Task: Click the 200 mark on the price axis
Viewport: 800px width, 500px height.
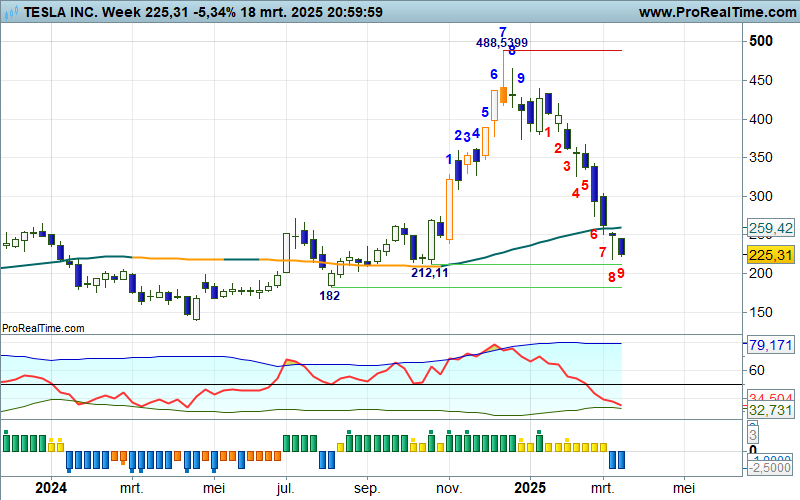Action: pyautogui.click(x=761, y=273)
